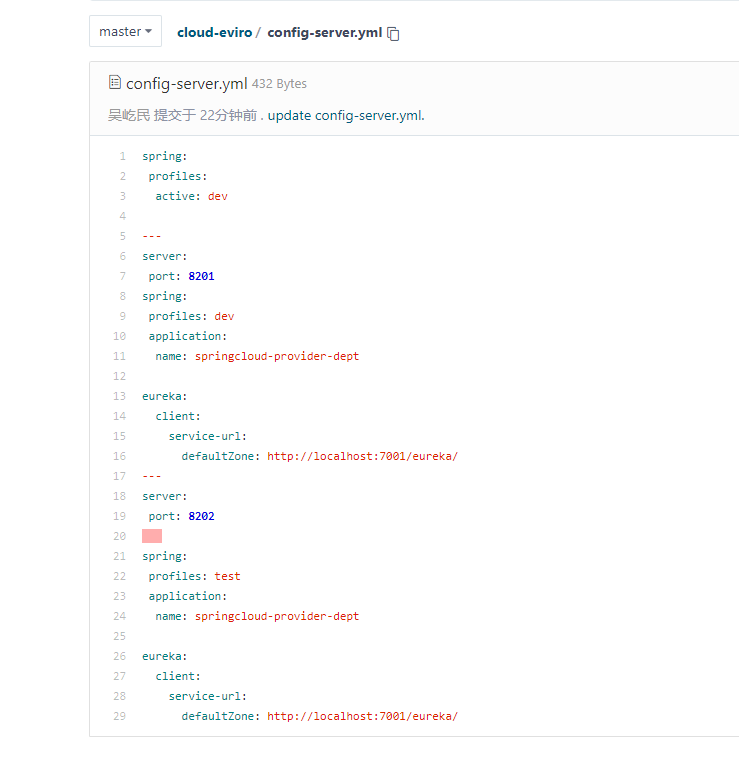Image resolution: width=739 pixels, height=767 pixels.
Task: Open author 吴屹民's profile
Action: click(129, 115)
